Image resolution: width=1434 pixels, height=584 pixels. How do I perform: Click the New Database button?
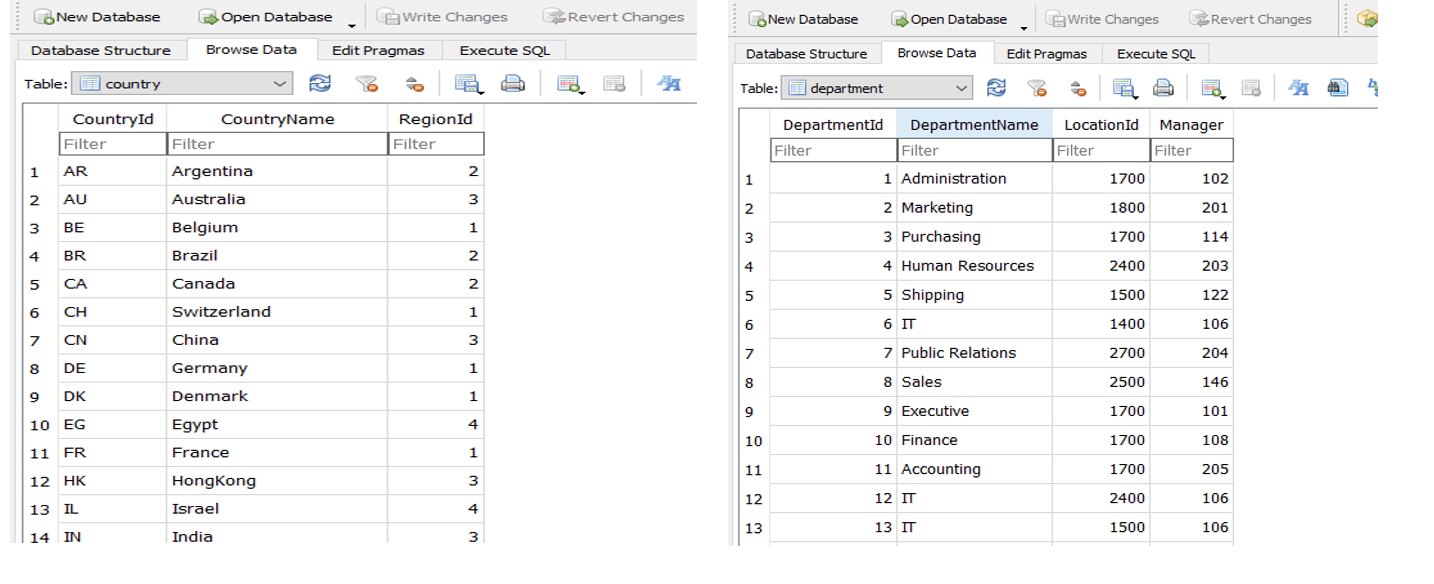pos(96,16)
